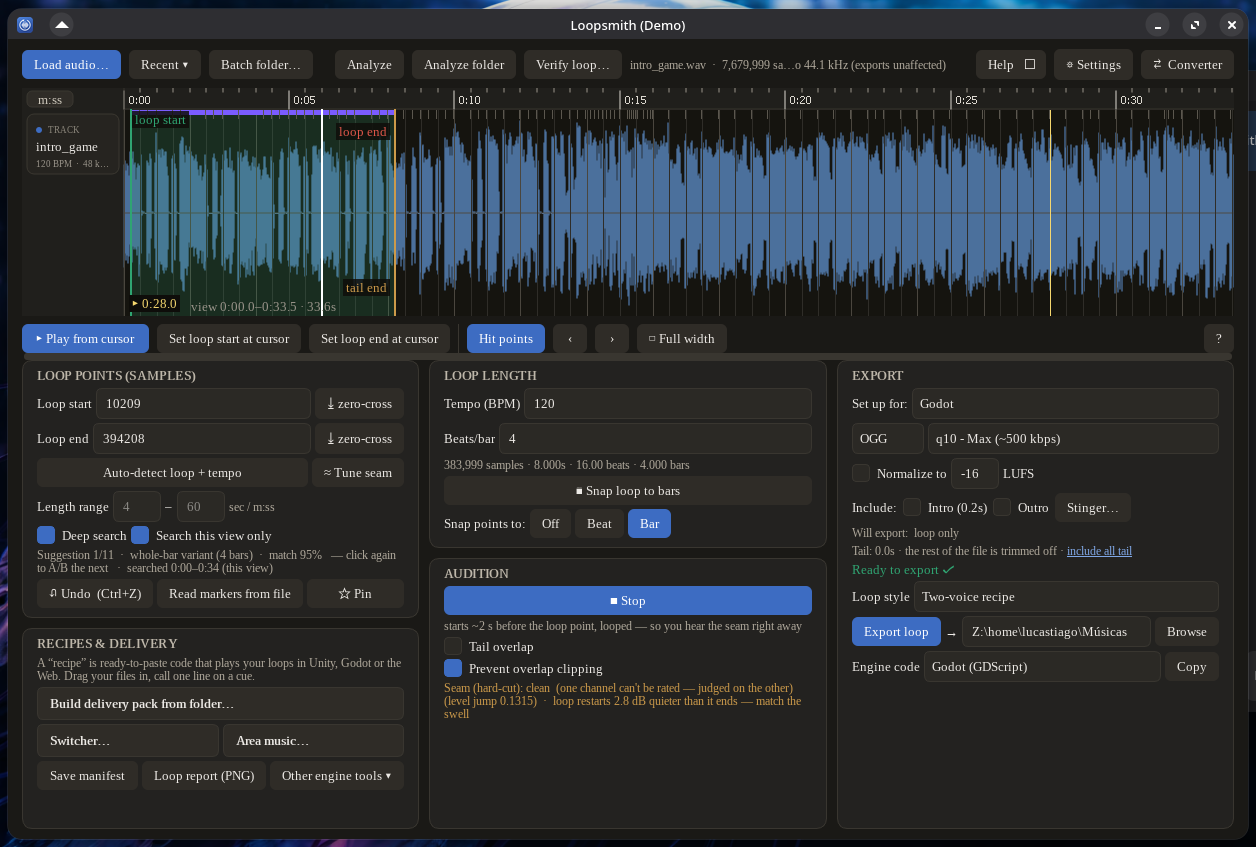Click the Analyze button

[369, 64]
